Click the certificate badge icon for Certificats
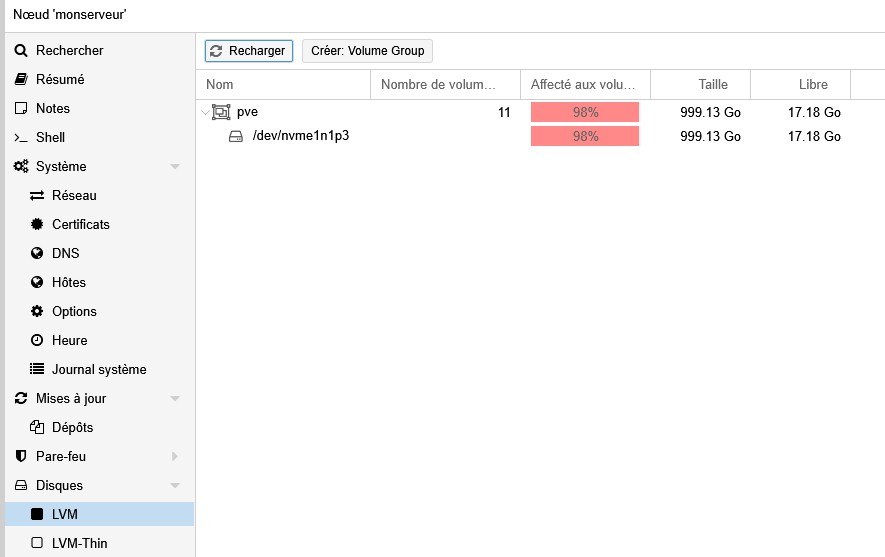This screenshot has width=885, height=557. click(37, 225)
